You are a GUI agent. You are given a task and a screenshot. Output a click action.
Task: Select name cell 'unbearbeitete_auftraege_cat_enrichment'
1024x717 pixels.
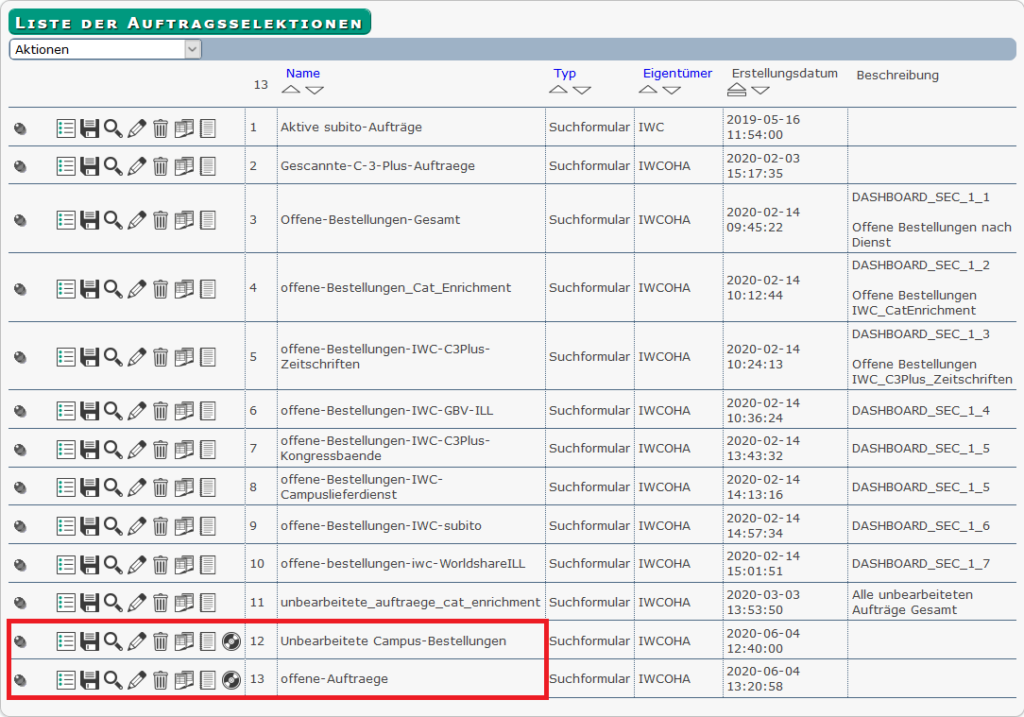pyautogui.click(x=411, y=602)
